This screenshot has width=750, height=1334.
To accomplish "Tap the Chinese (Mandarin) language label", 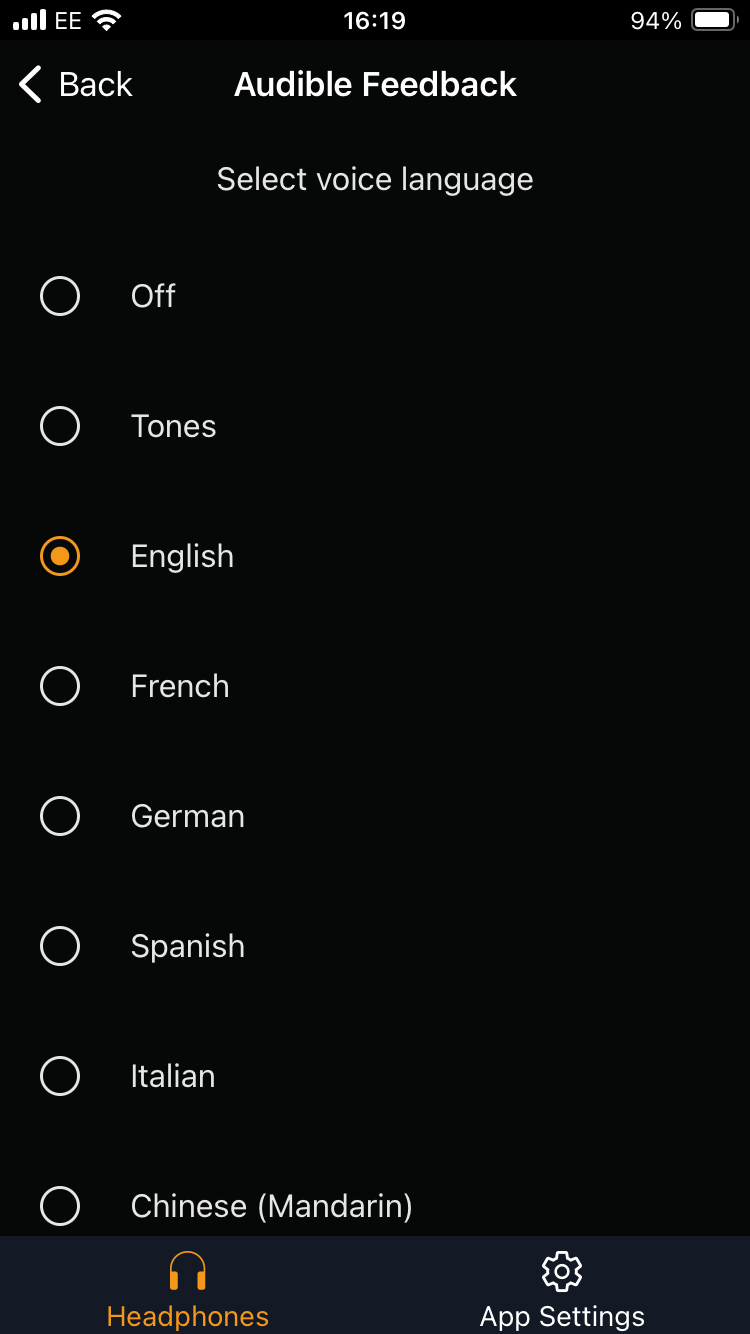I will pos(271,1206).
